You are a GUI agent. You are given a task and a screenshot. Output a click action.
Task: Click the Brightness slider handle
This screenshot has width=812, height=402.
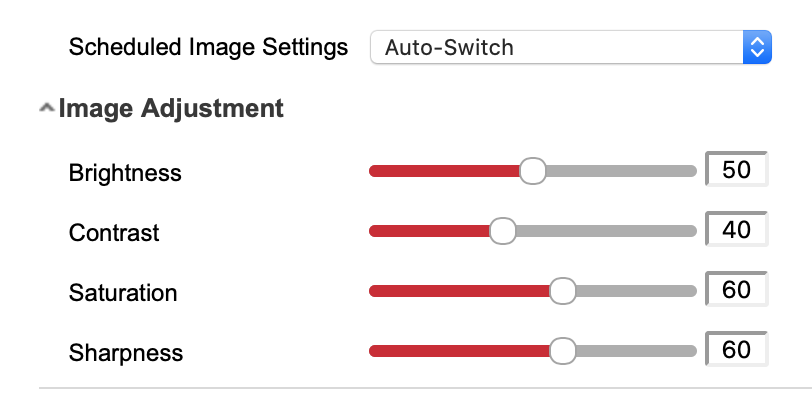click(x=533, y=171)
